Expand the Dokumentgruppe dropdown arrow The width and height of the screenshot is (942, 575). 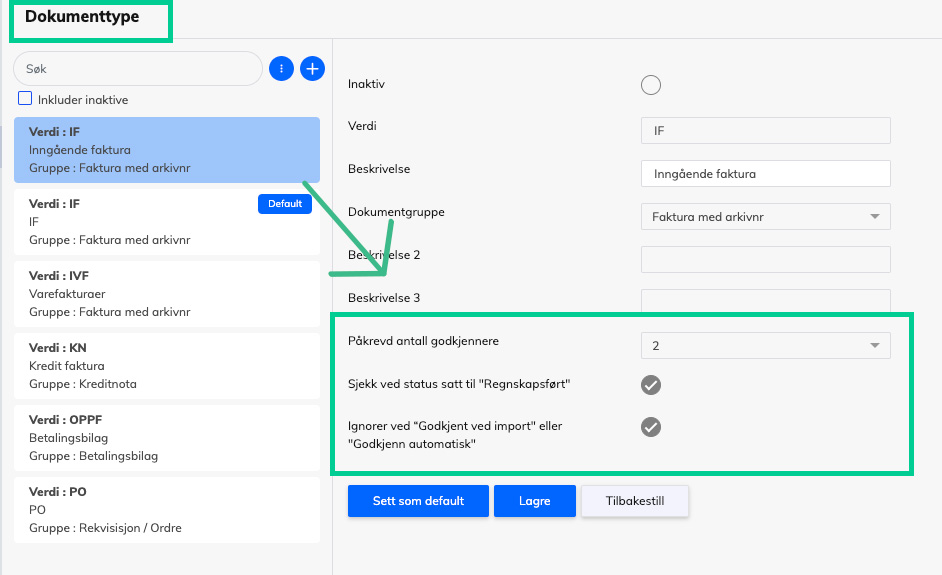click(x=875, y=216)
